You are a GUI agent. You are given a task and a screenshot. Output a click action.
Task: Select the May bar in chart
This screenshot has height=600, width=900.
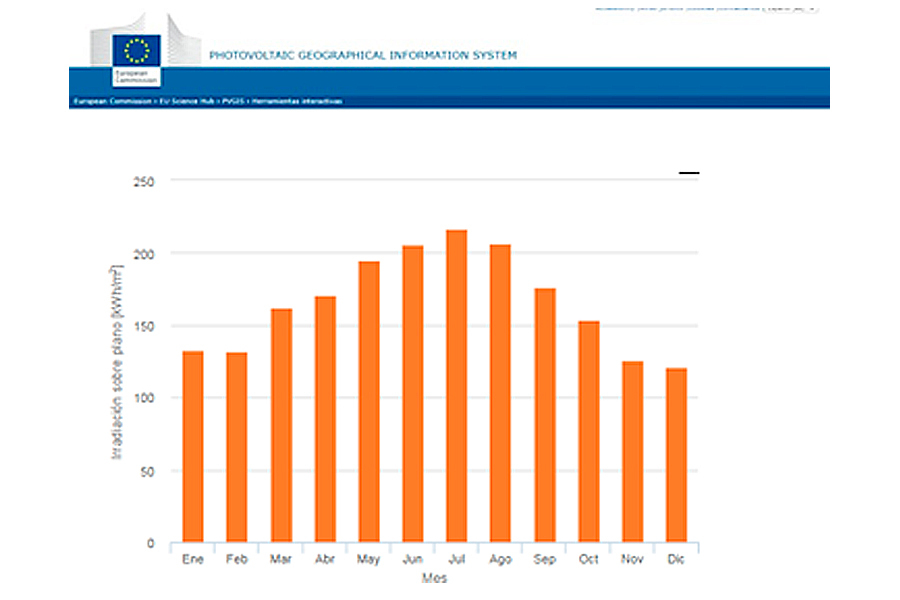click(x=369, y=402)
